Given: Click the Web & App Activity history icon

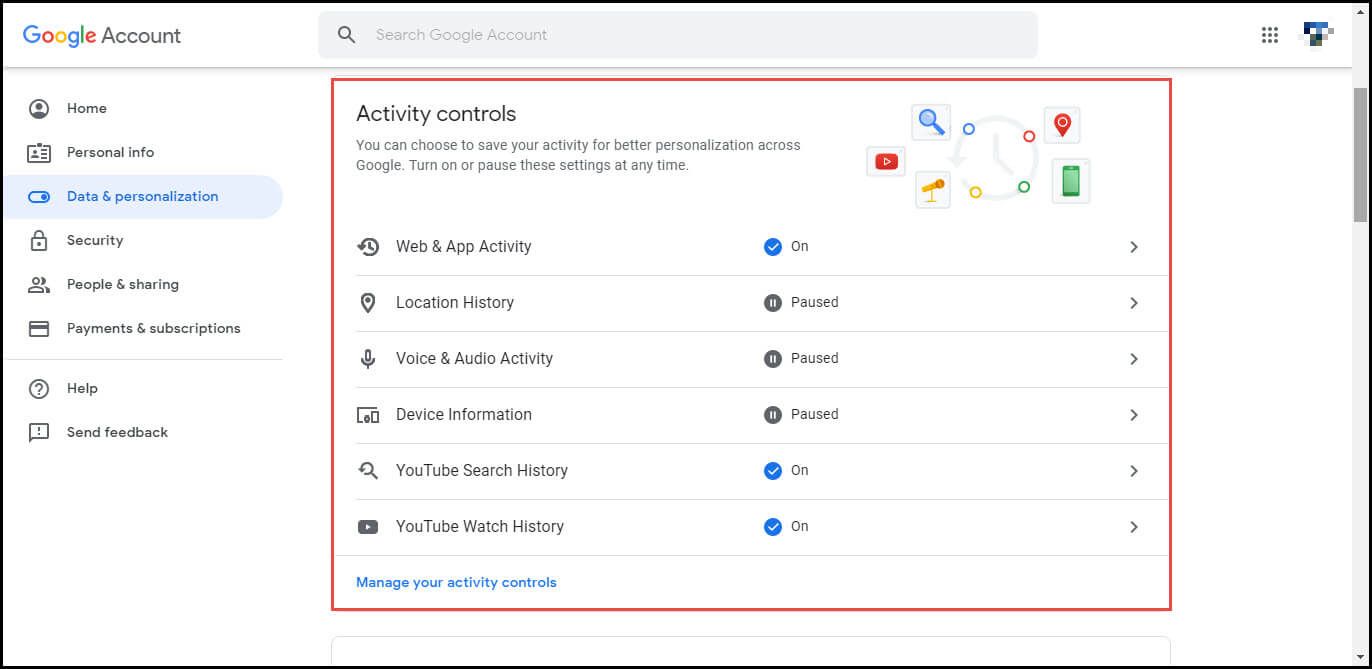Looking at the screenshot, I should 368,246.
